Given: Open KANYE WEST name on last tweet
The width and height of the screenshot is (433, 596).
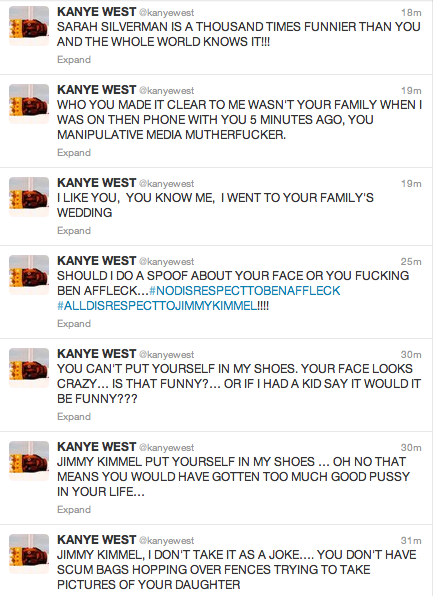Looking at the screenshot, I should click(97, 540).
